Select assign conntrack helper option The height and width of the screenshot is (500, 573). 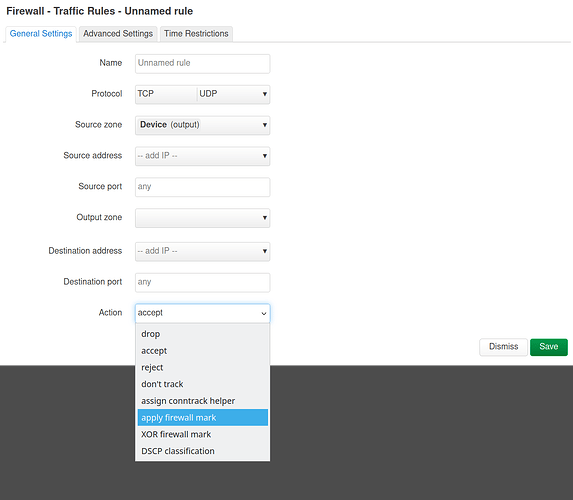[x=202, y=401]
